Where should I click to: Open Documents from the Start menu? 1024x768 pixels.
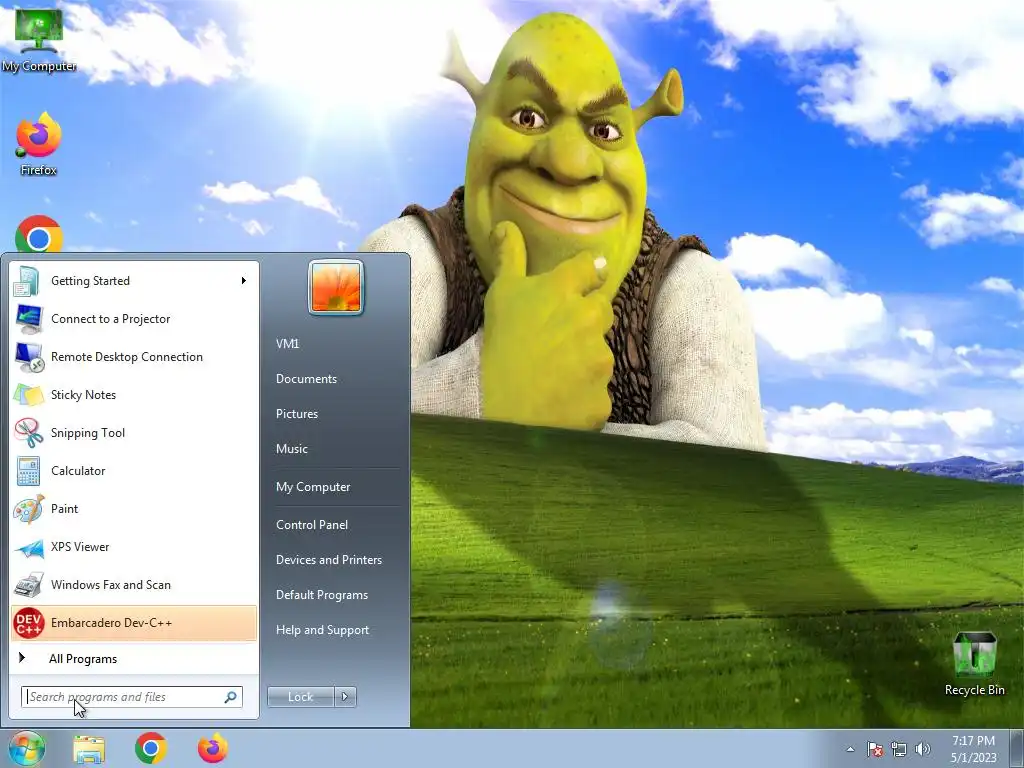pos(306,379)
